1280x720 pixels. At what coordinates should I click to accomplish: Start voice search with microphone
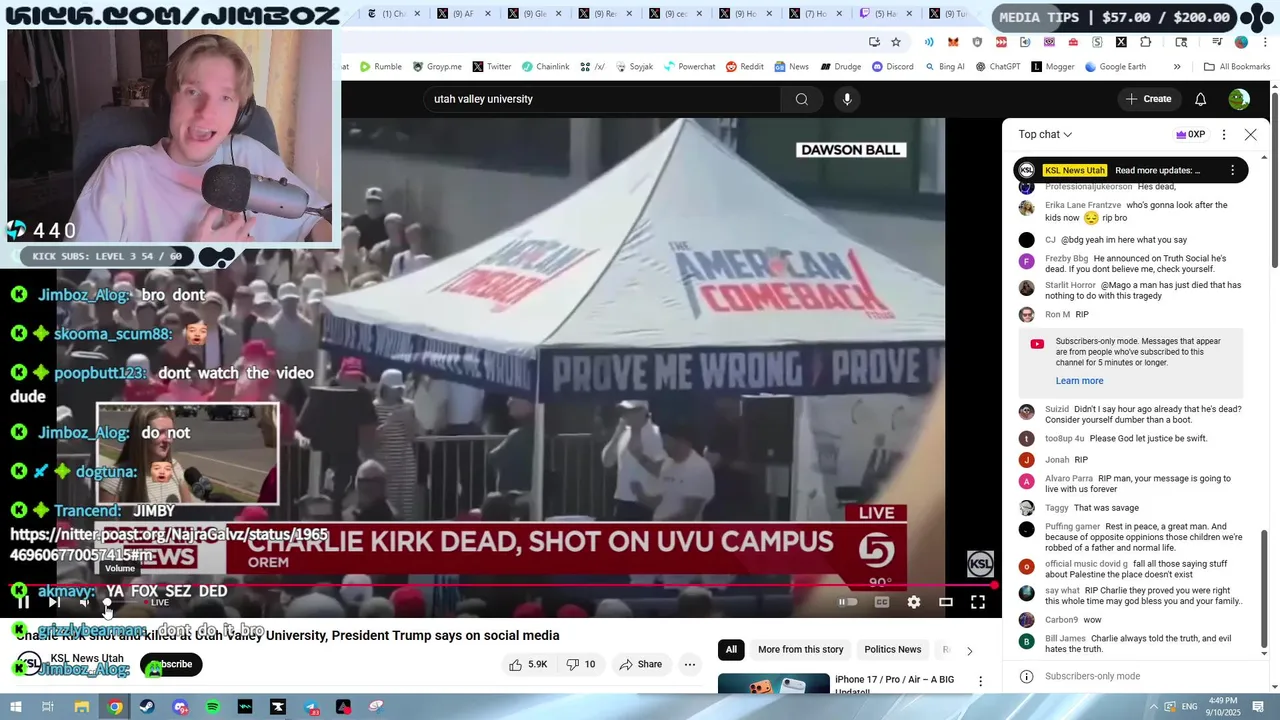pos(847,99)
